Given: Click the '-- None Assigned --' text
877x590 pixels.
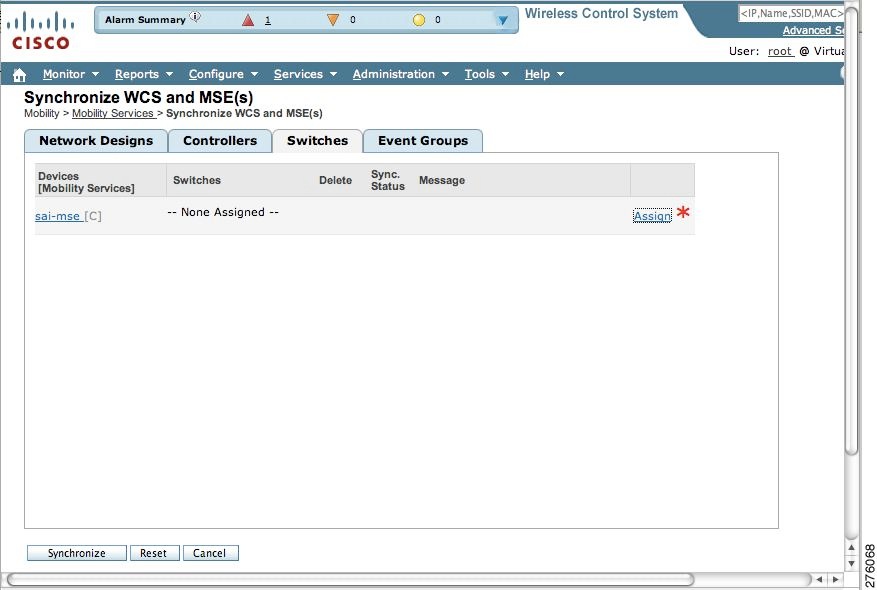Looking at the screenshot, I should click(223, 212).
